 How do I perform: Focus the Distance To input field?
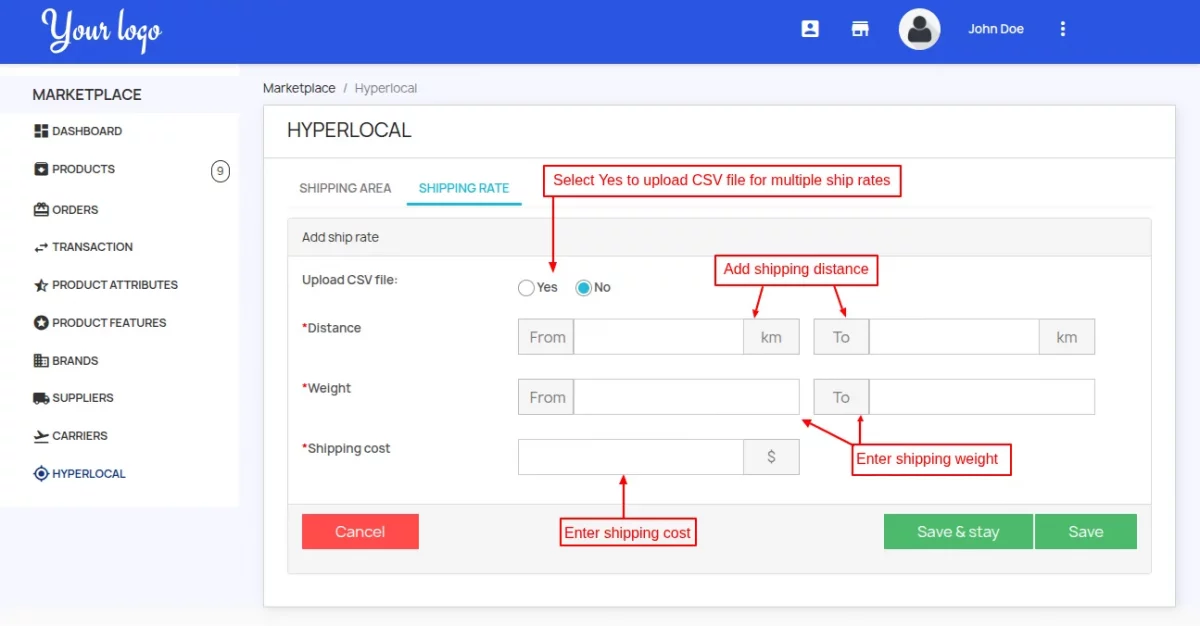[x=954, y=337]
